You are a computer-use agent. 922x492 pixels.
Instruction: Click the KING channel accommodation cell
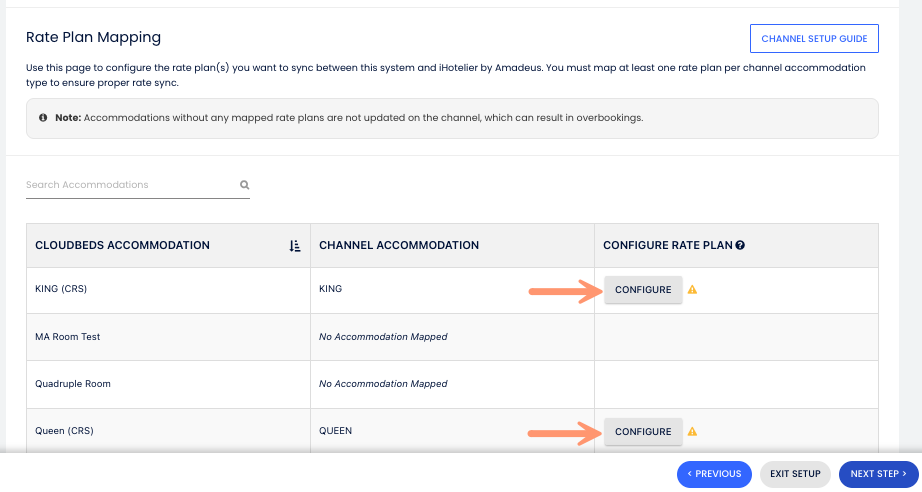pyautogui.click(x=330, y=290)
